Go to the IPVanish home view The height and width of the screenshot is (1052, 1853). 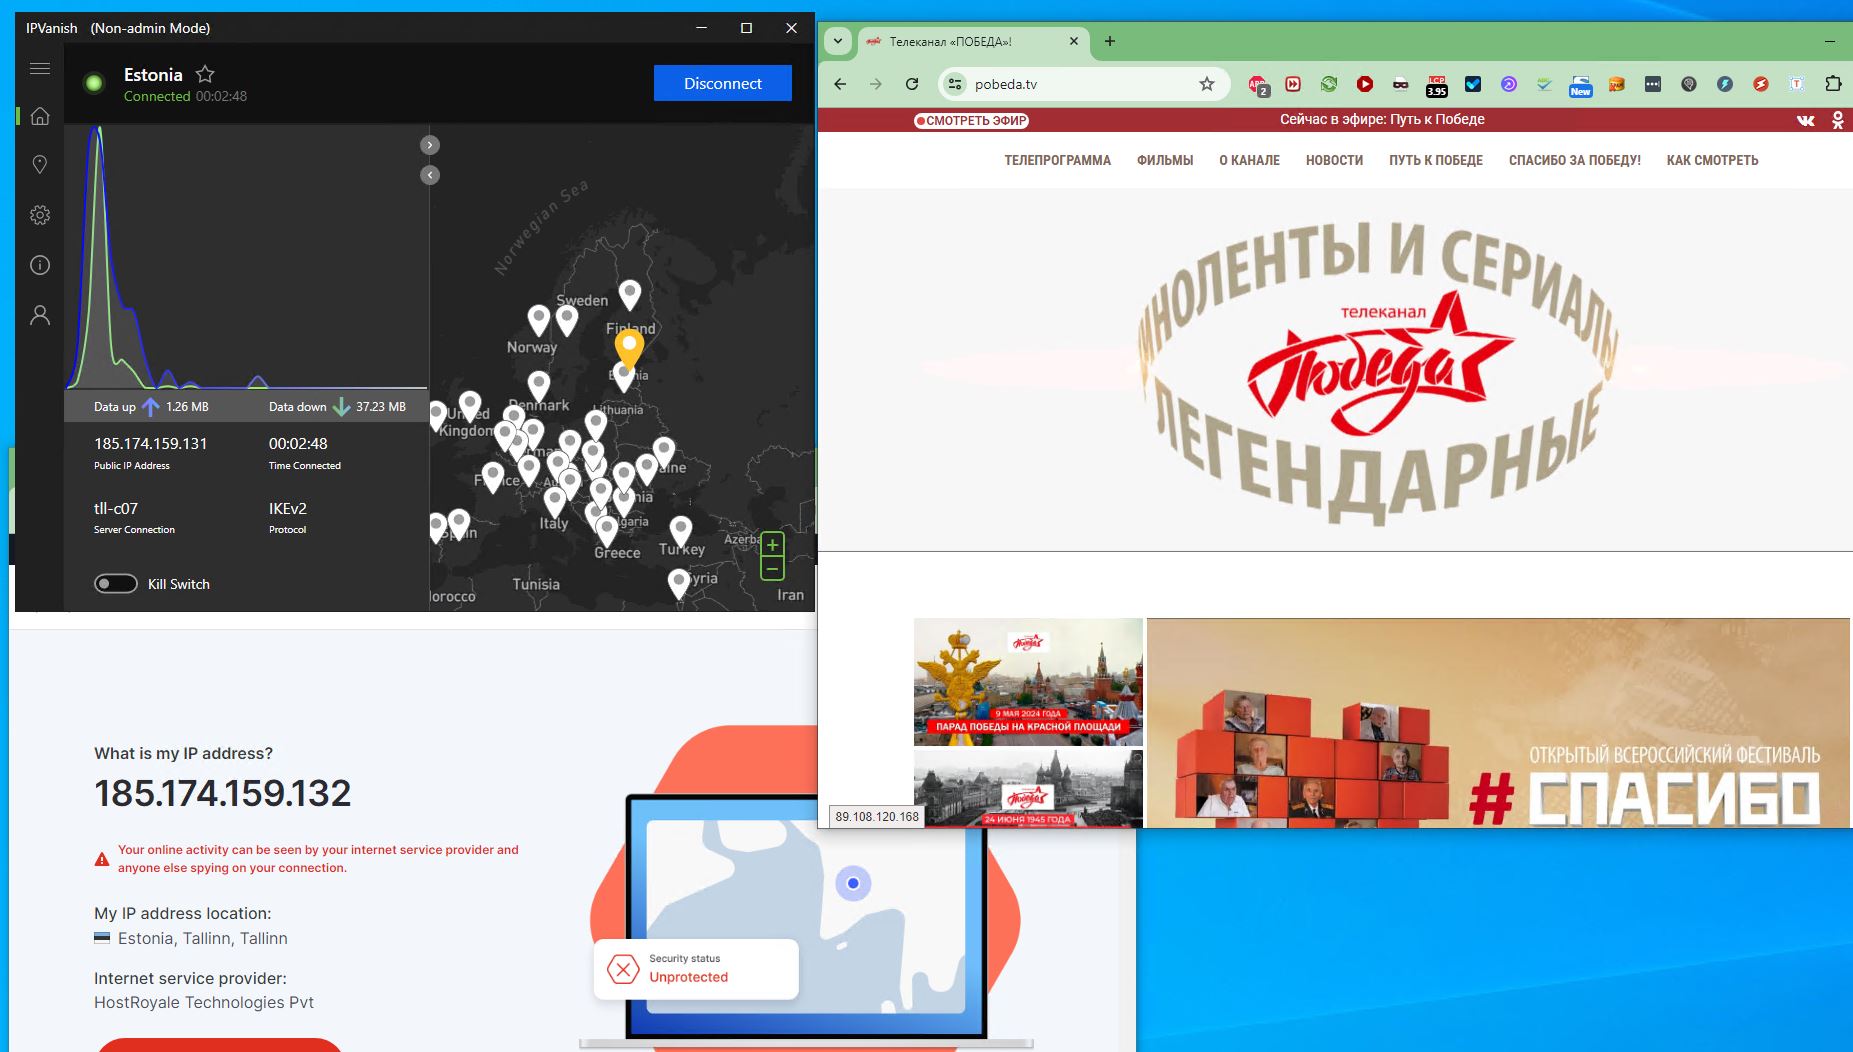click(x=40, y=116)
